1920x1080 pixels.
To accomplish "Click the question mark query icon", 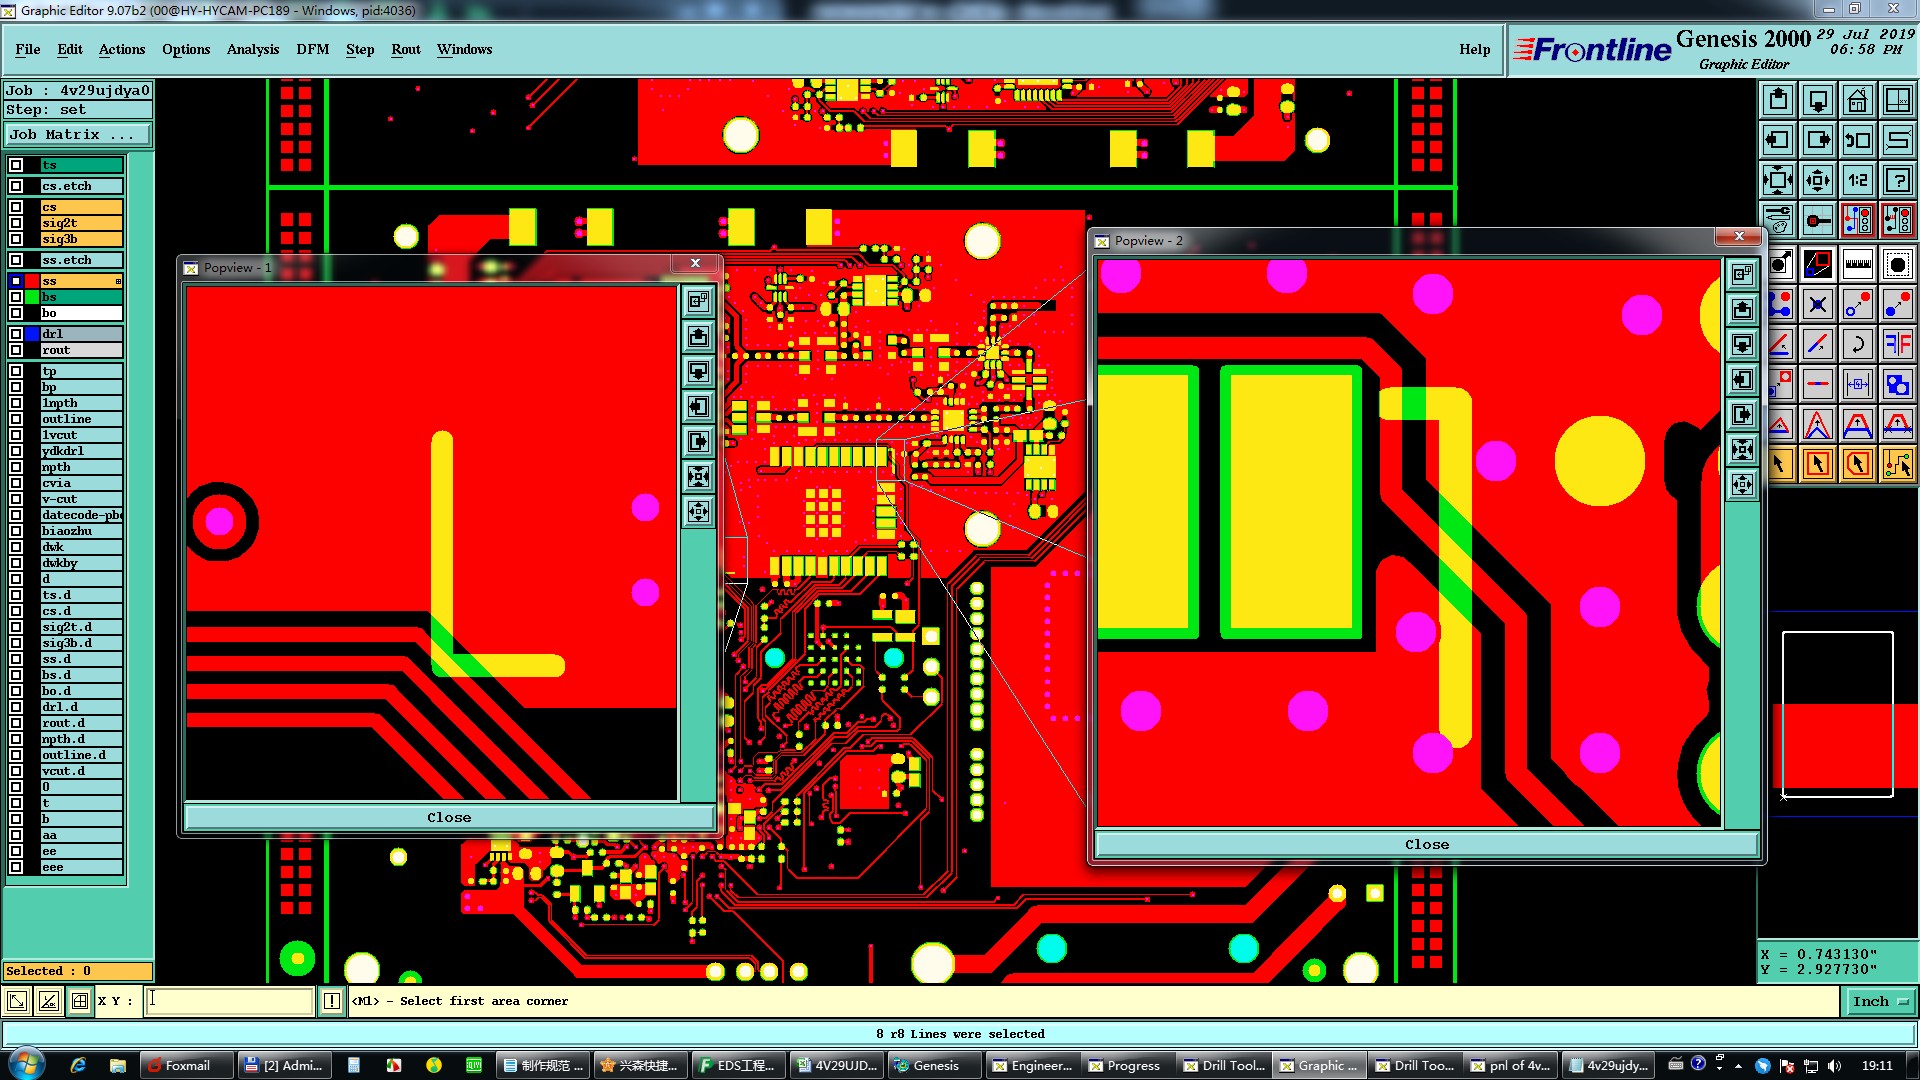I will pyautogui.click(x=1898, y=180).
